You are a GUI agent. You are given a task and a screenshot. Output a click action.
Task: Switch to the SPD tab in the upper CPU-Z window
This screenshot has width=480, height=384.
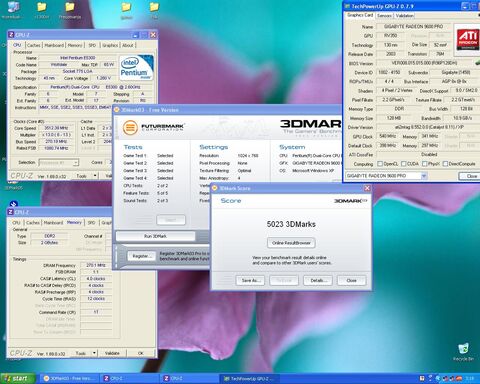(92, 45)
